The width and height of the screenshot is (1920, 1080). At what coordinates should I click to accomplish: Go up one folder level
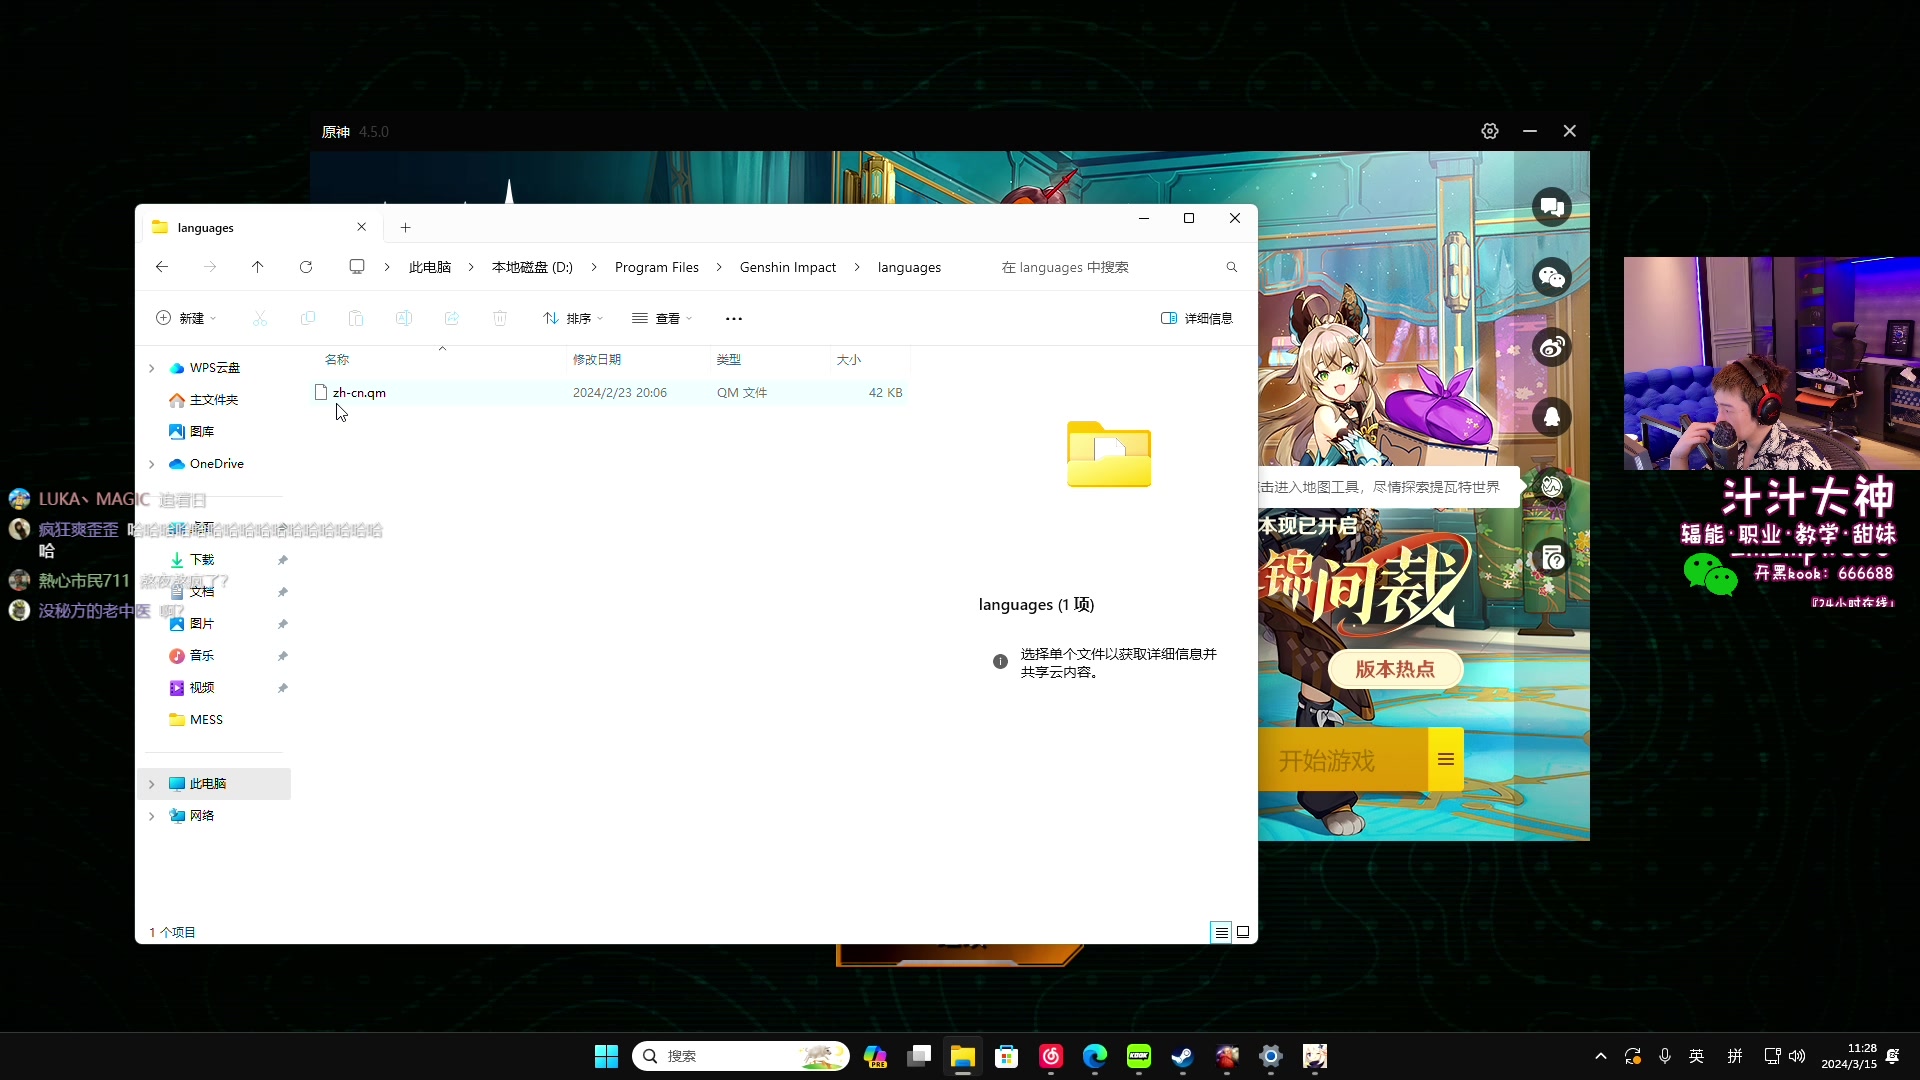[258, 267]
